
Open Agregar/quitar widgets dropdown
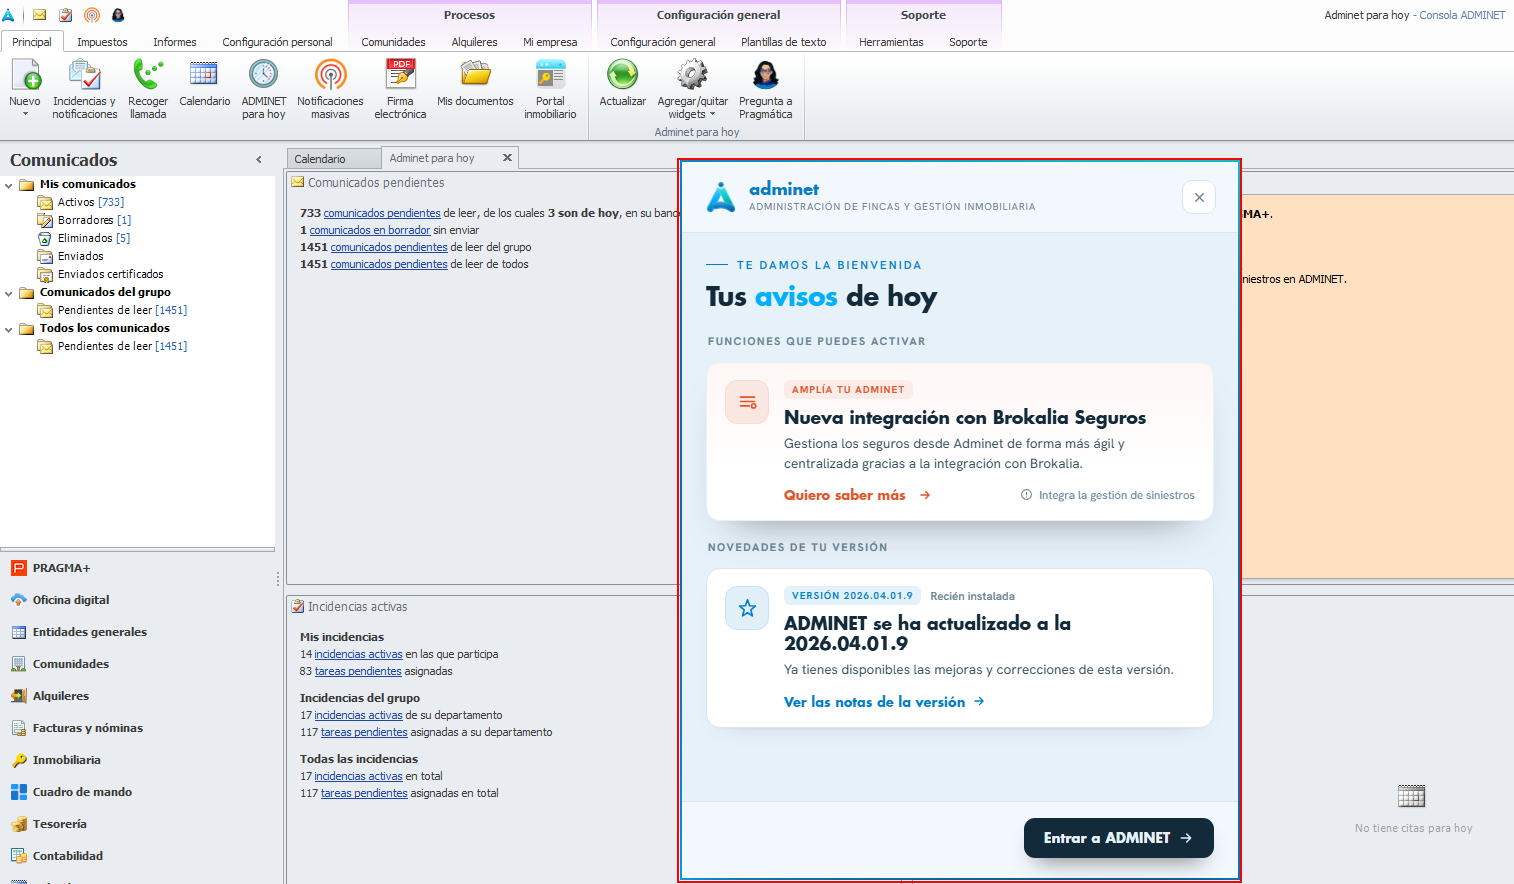pos(692,88)
